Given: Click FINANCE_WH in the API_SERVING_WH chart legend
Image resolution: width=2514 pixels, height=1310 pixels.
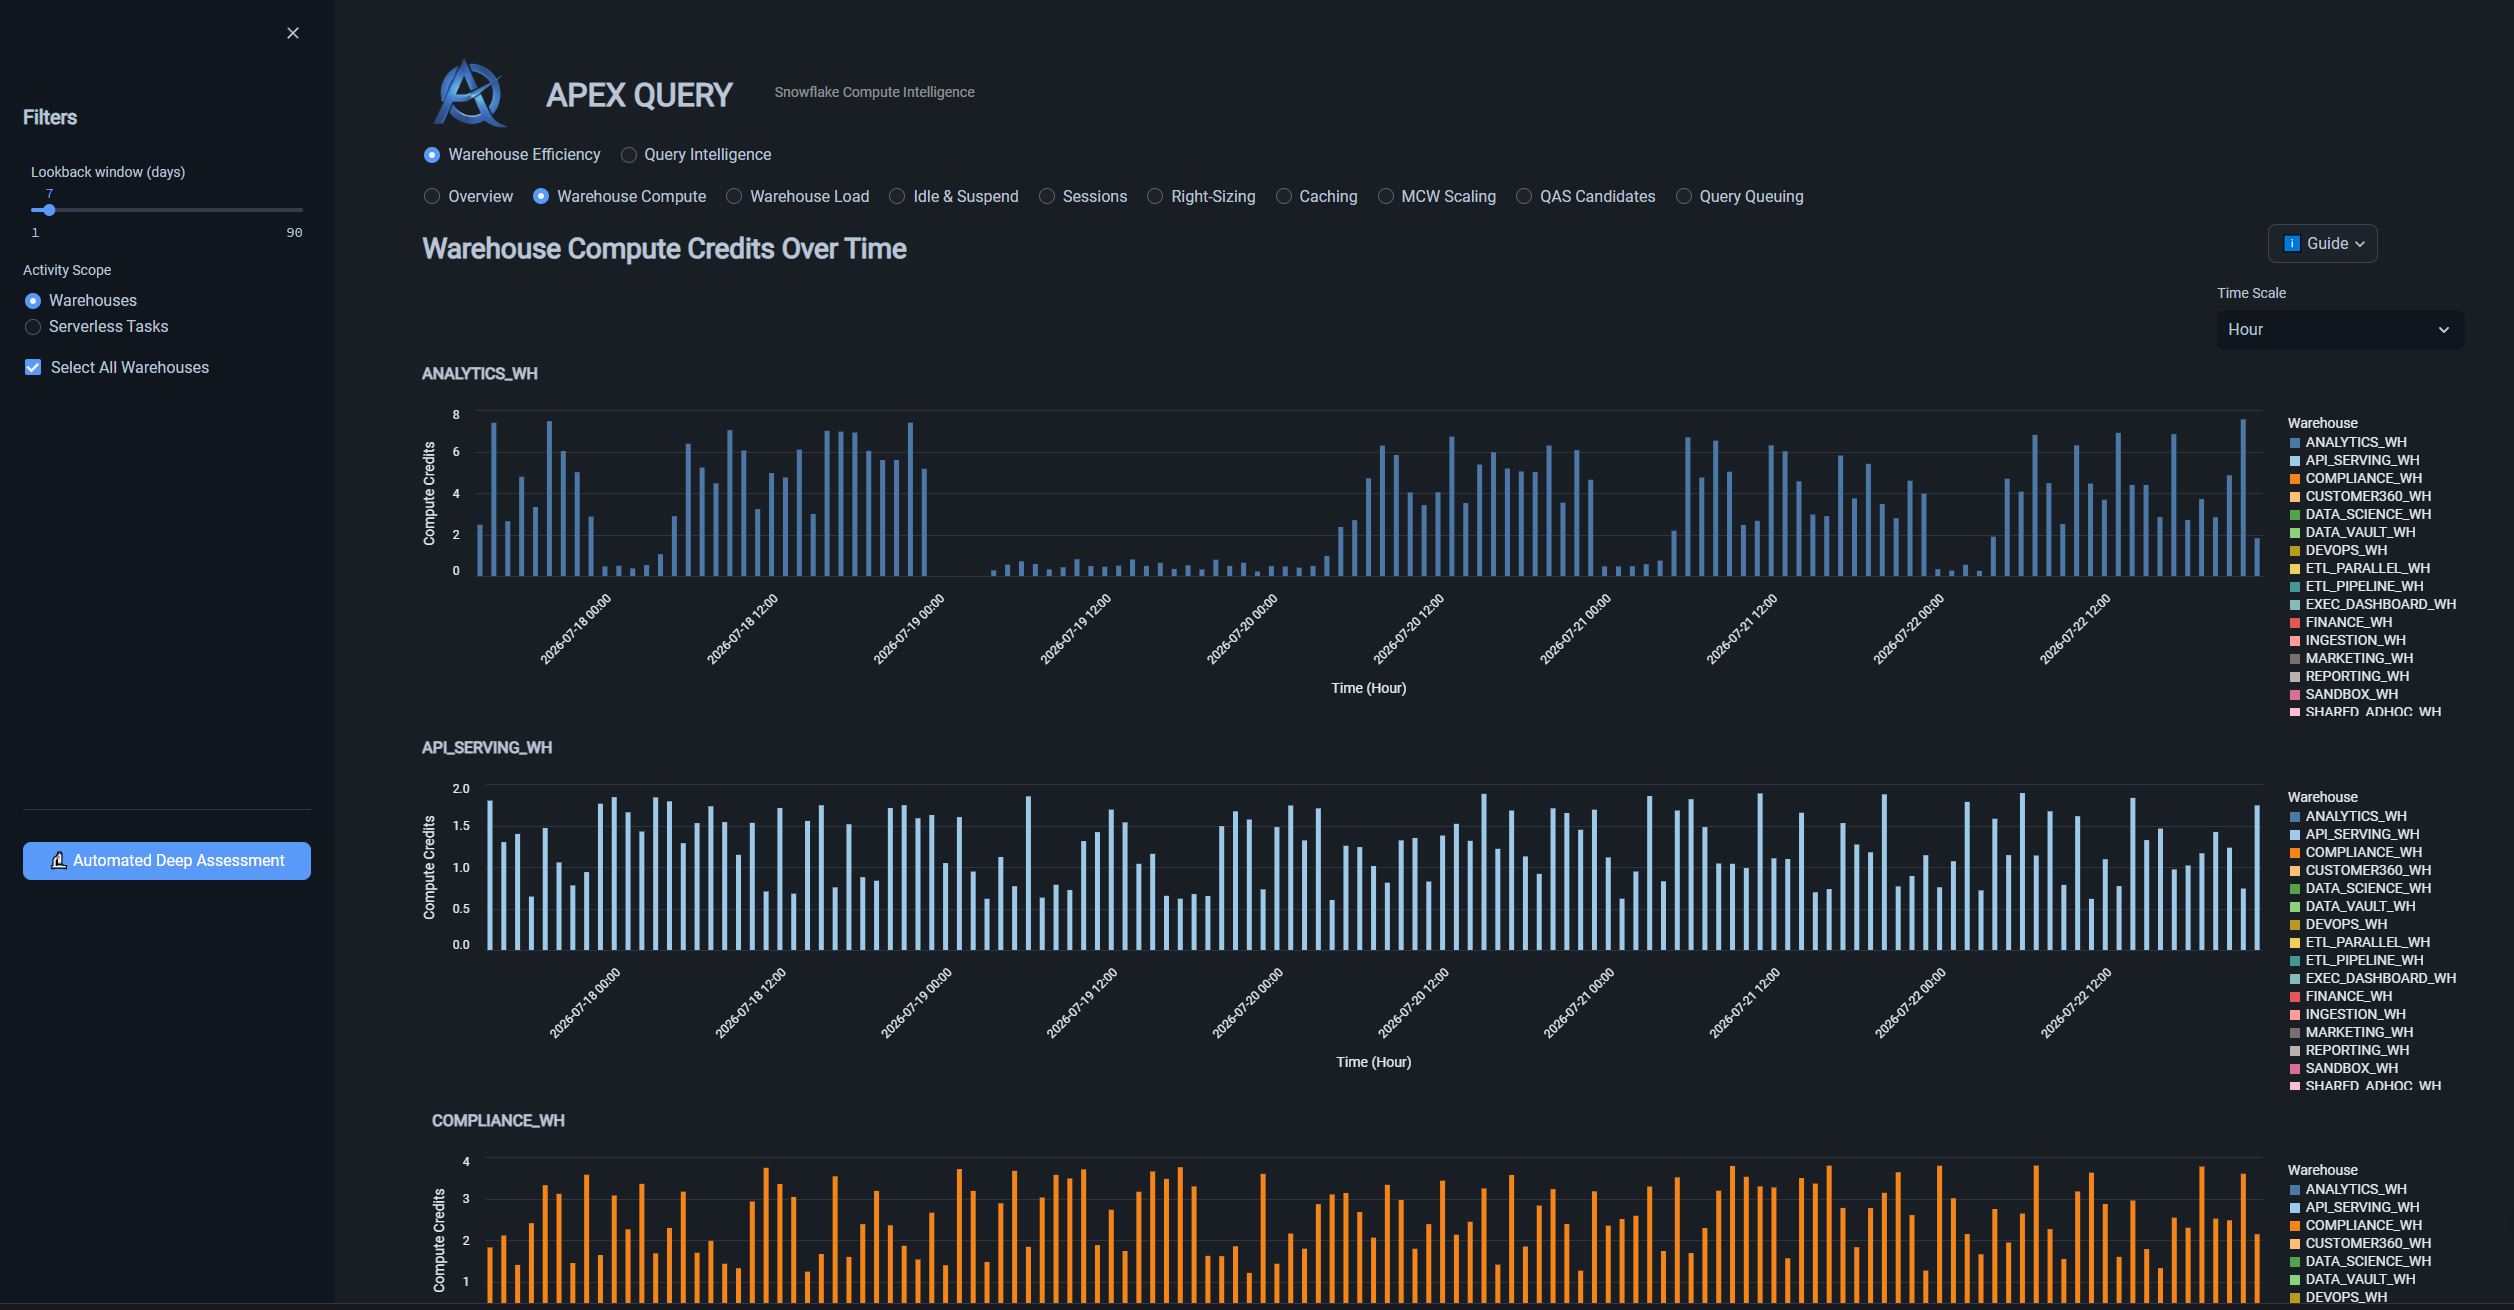Looking at the screenshot, I should click(2341, 996).
